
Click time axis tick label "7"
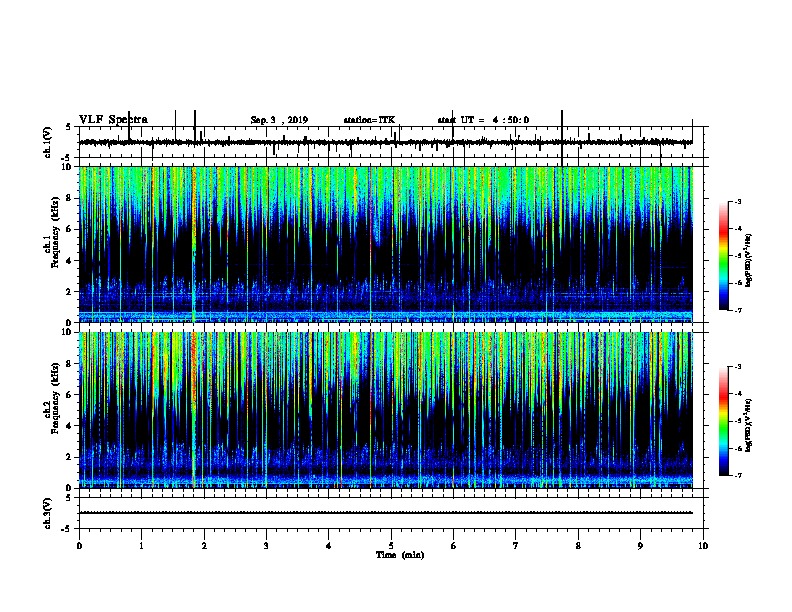[516, 546]
